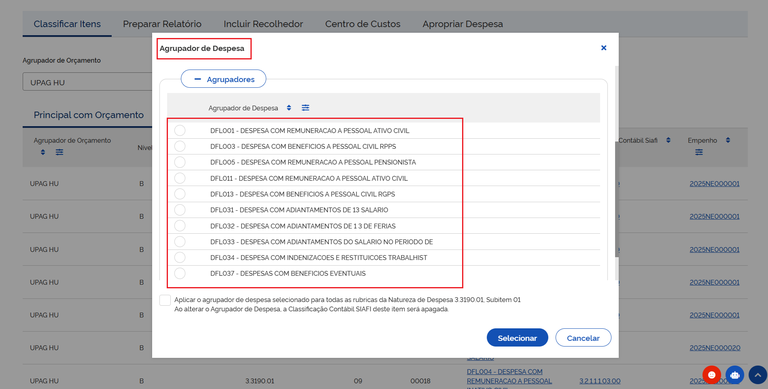Viewport: 768px width, 389px height.
Task: Open DFL004 despesa com remuneracao link
Action: click(x=509, y=380)
